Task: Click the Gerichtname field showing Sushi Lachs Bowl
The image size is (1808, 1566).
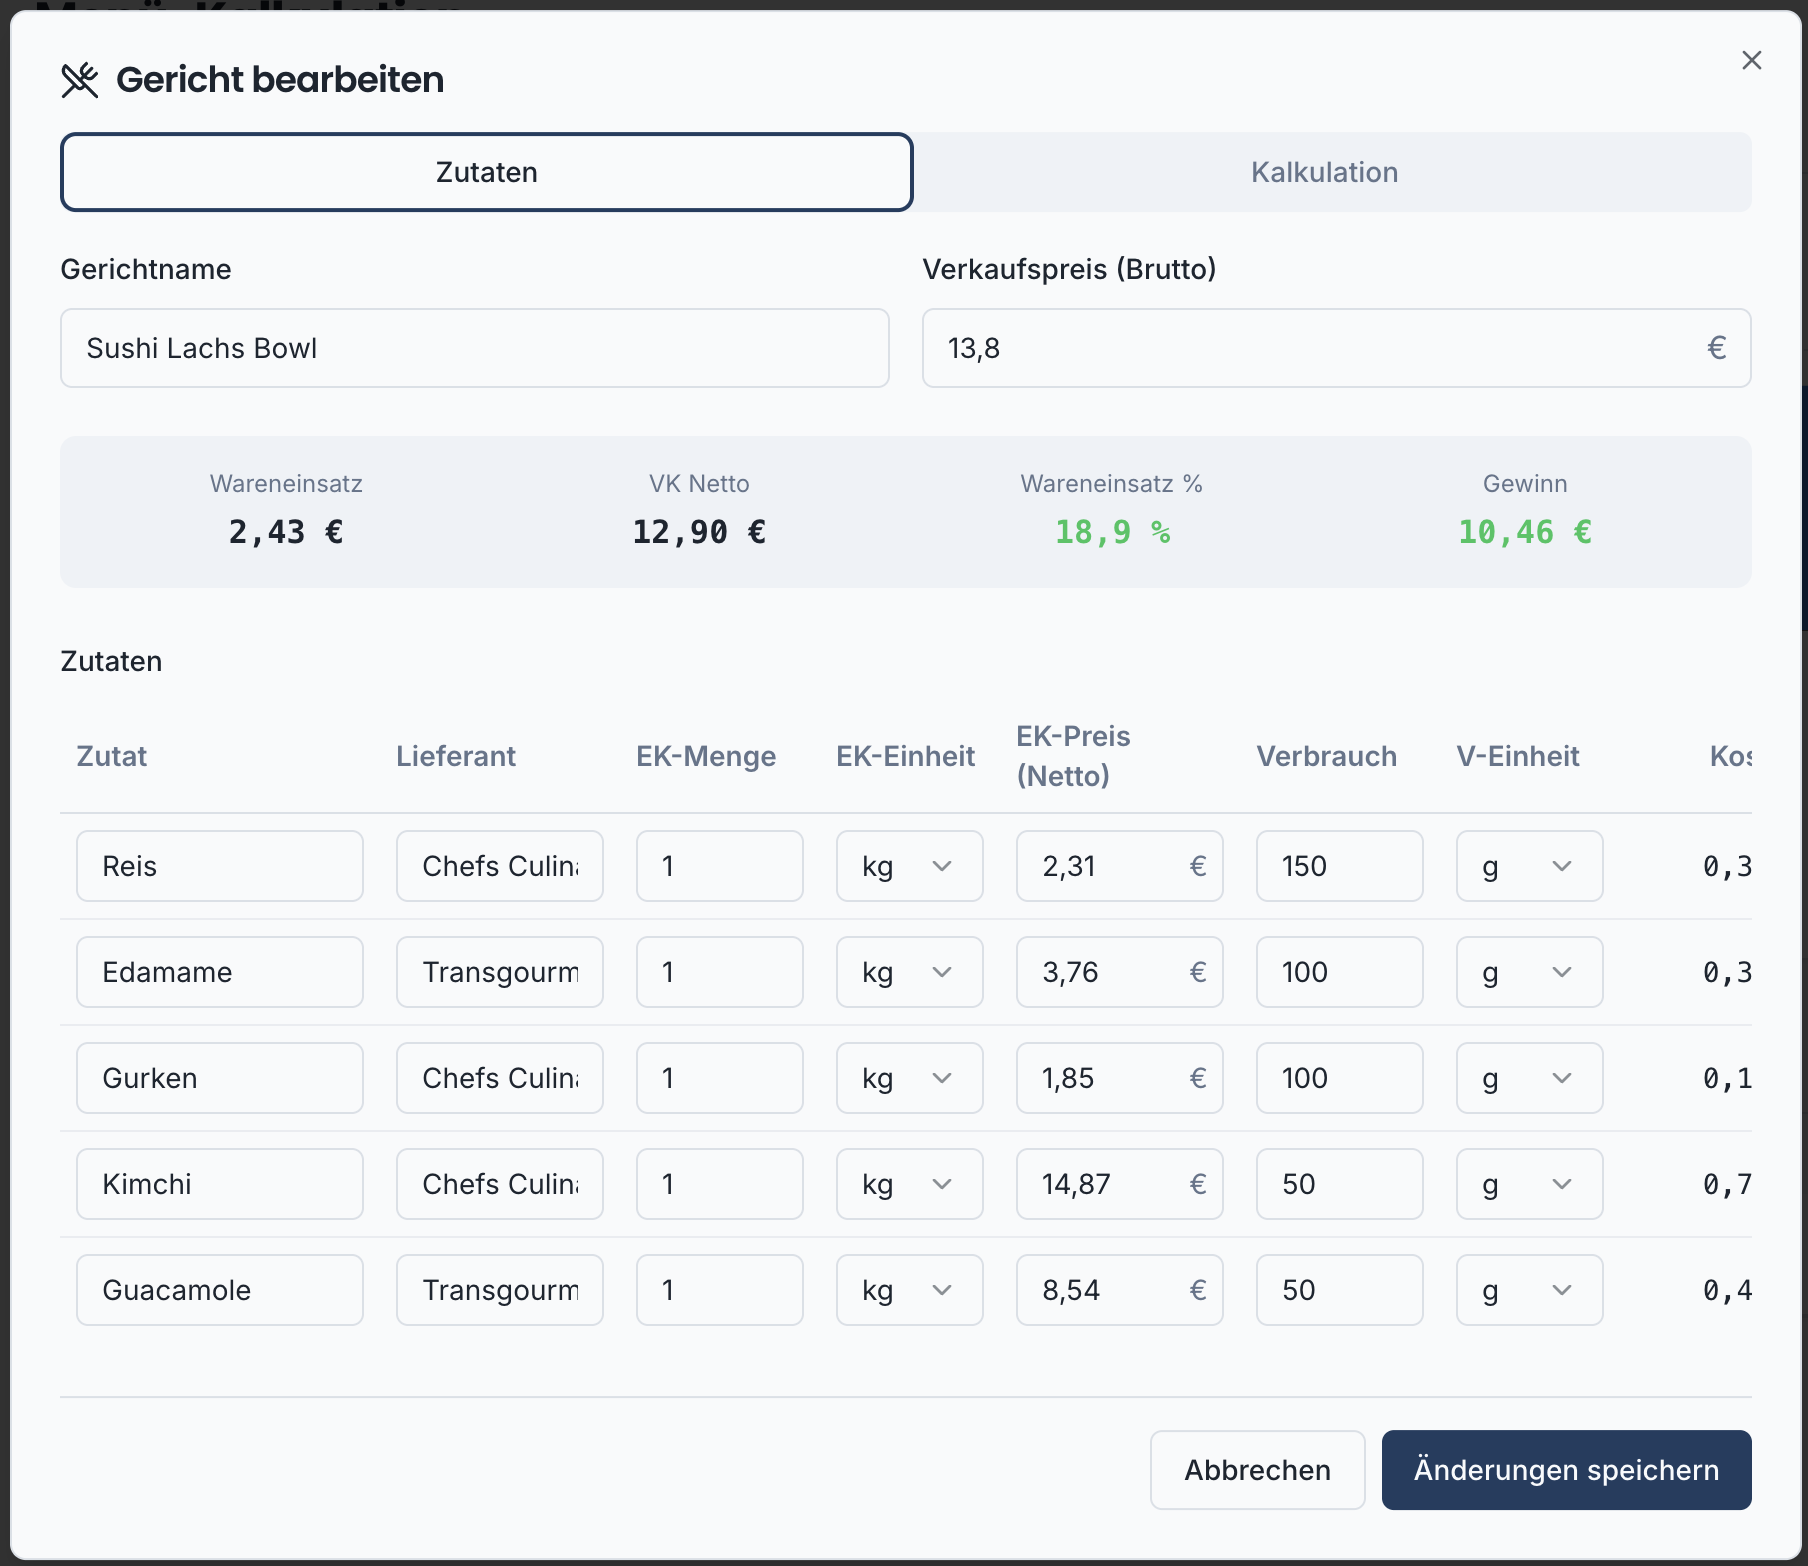Action: pos(474,348)
